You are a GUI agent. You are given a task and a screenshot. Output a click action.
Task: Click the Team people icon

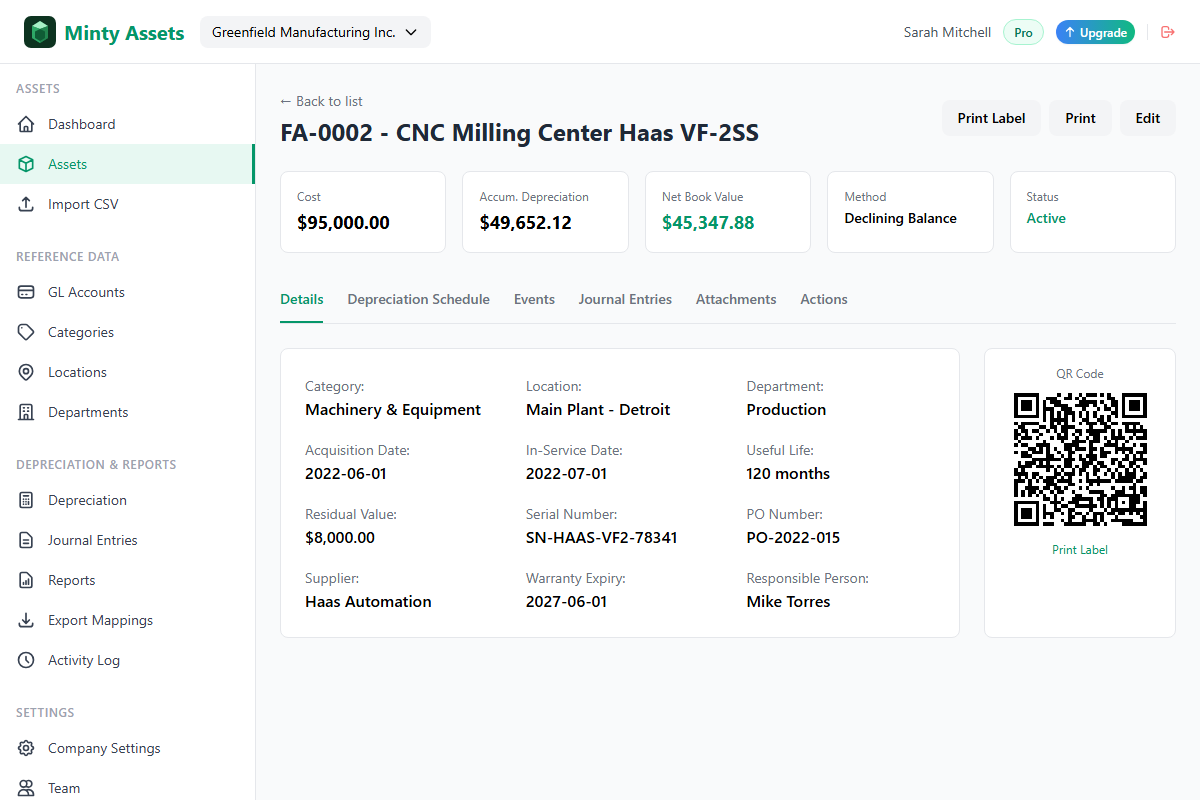[27, 788]
